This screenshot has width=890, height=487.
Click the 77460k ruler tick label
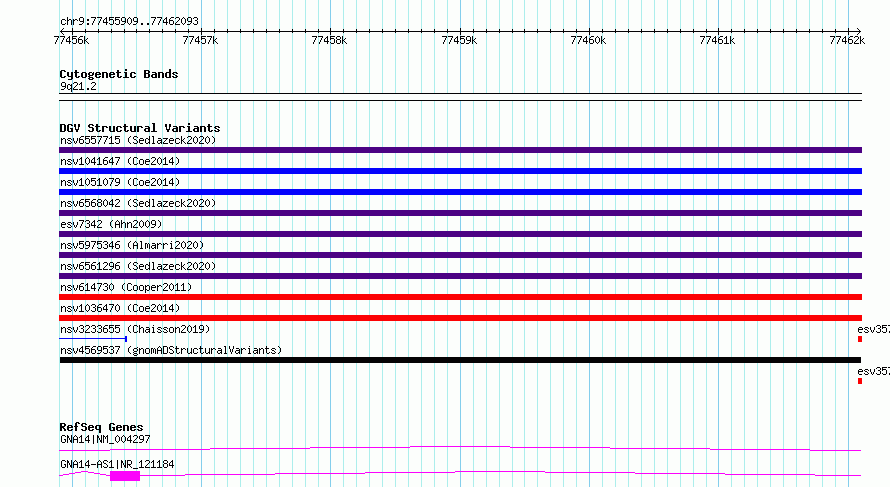click(588, 40)
